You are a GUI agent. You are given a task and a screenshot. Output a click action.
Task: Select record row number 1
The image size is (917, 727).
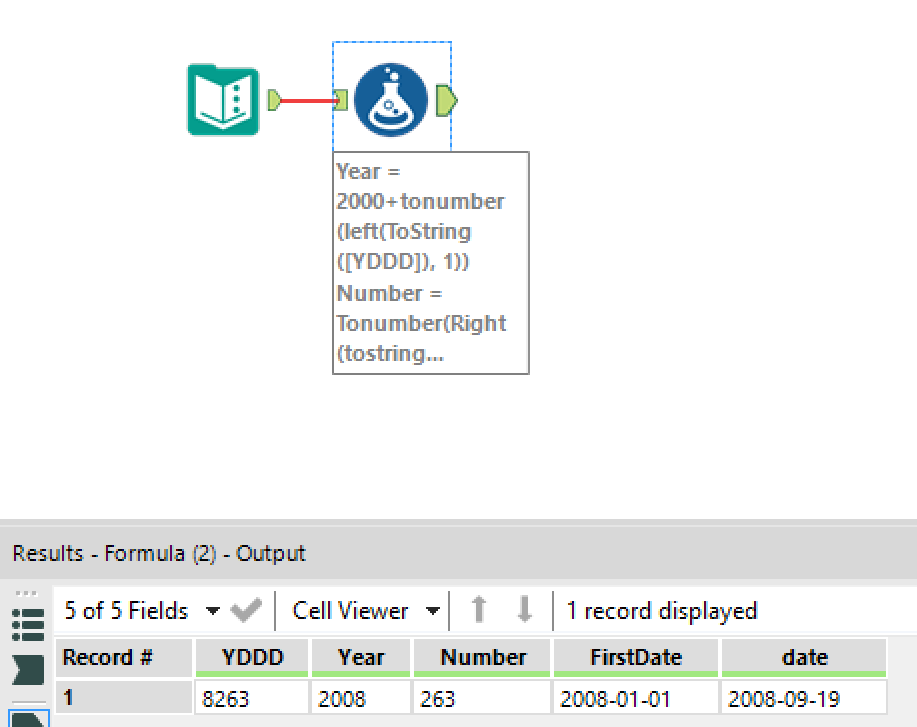click(123, 697)
